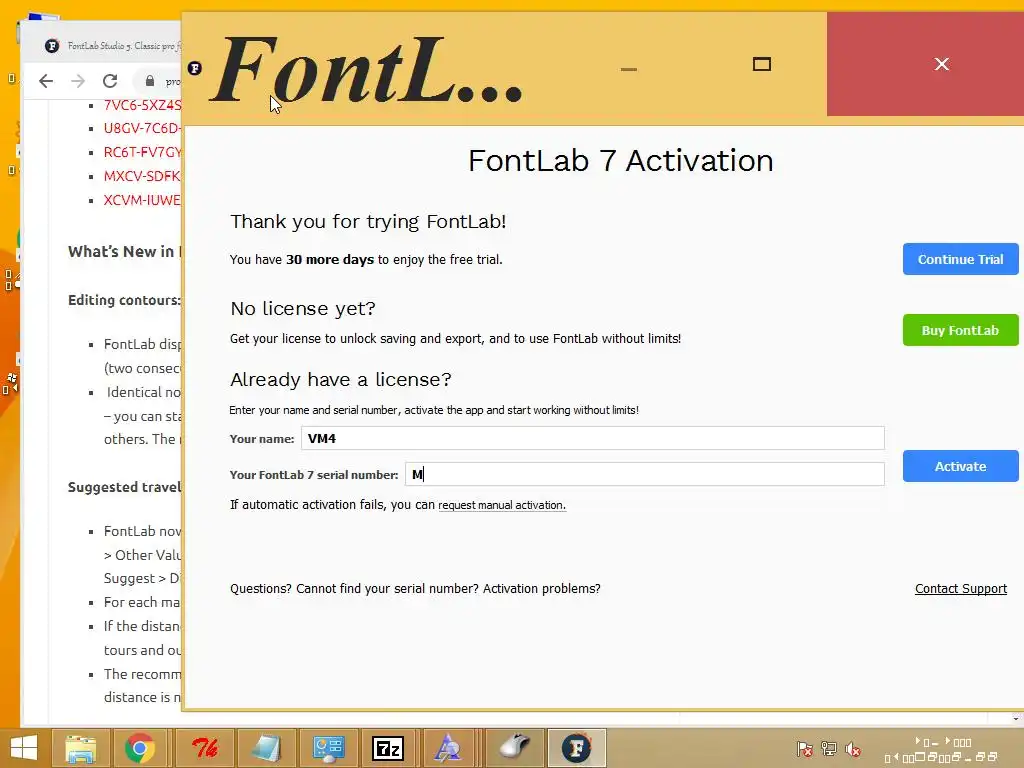Open Google Chrome from the taskbar
1024x768 pixels.
click(x=140, y=748)
